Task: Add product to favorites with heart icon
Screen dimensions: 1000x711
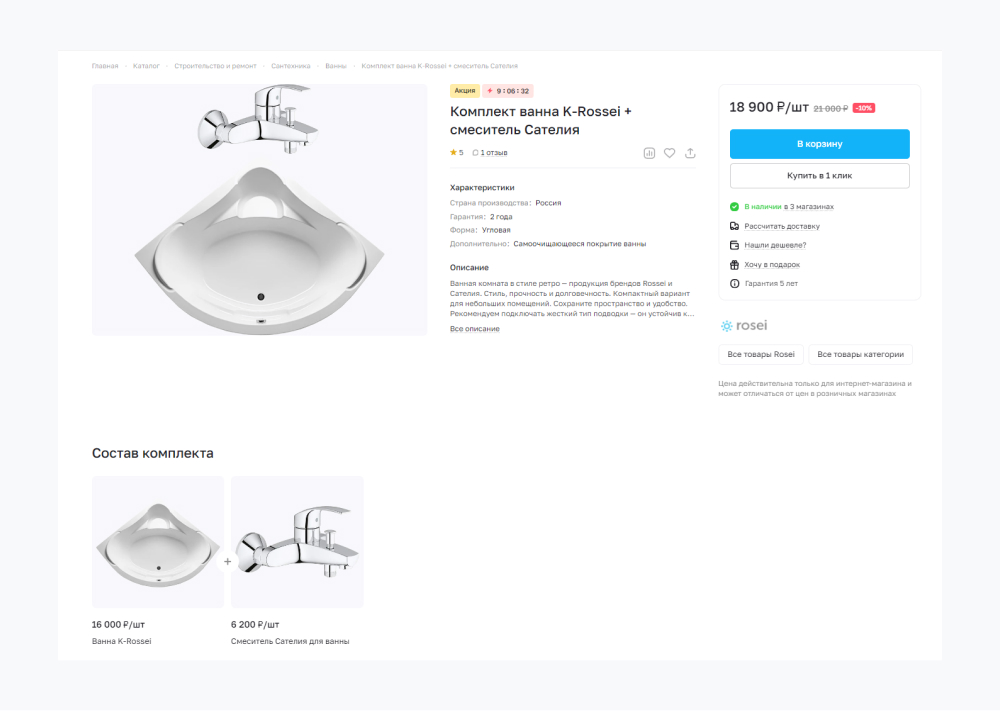Action: [669, 153]
